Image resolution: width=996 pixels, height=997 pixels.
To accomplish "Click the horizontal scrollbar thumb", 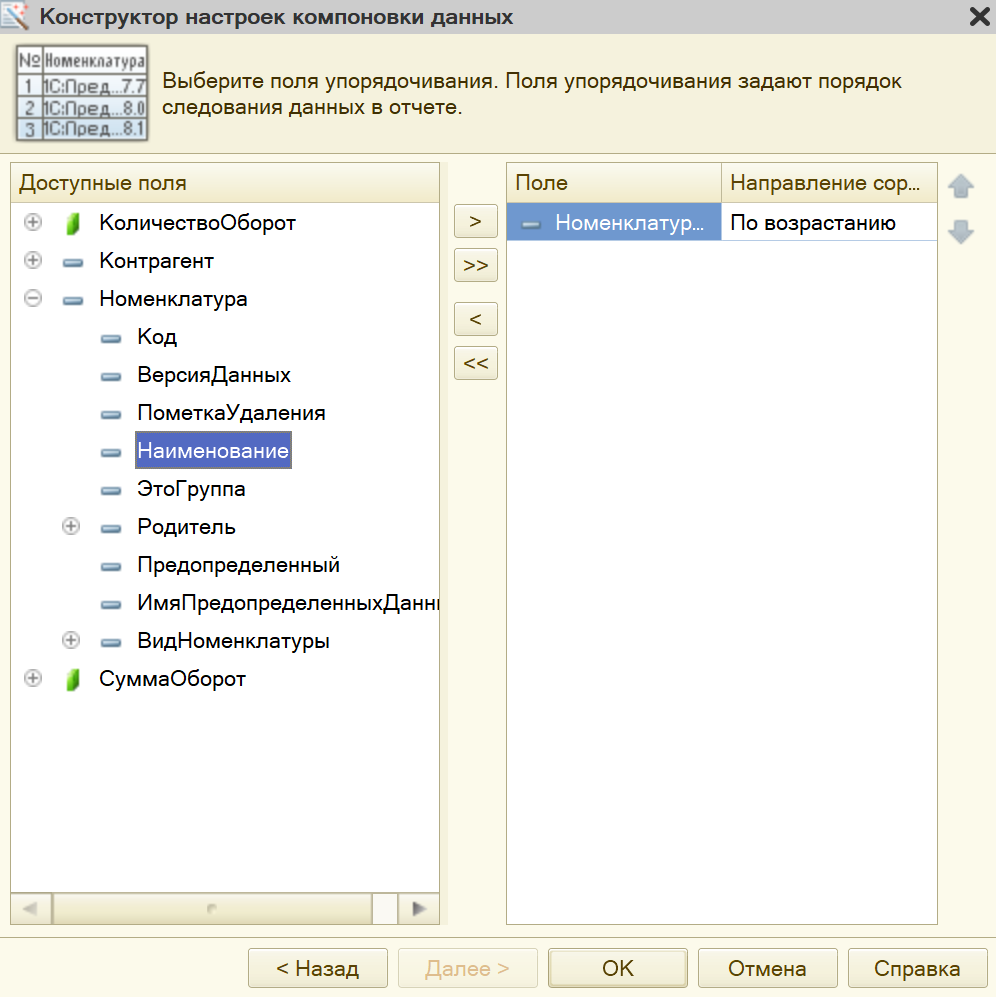I will click(212, 908).
